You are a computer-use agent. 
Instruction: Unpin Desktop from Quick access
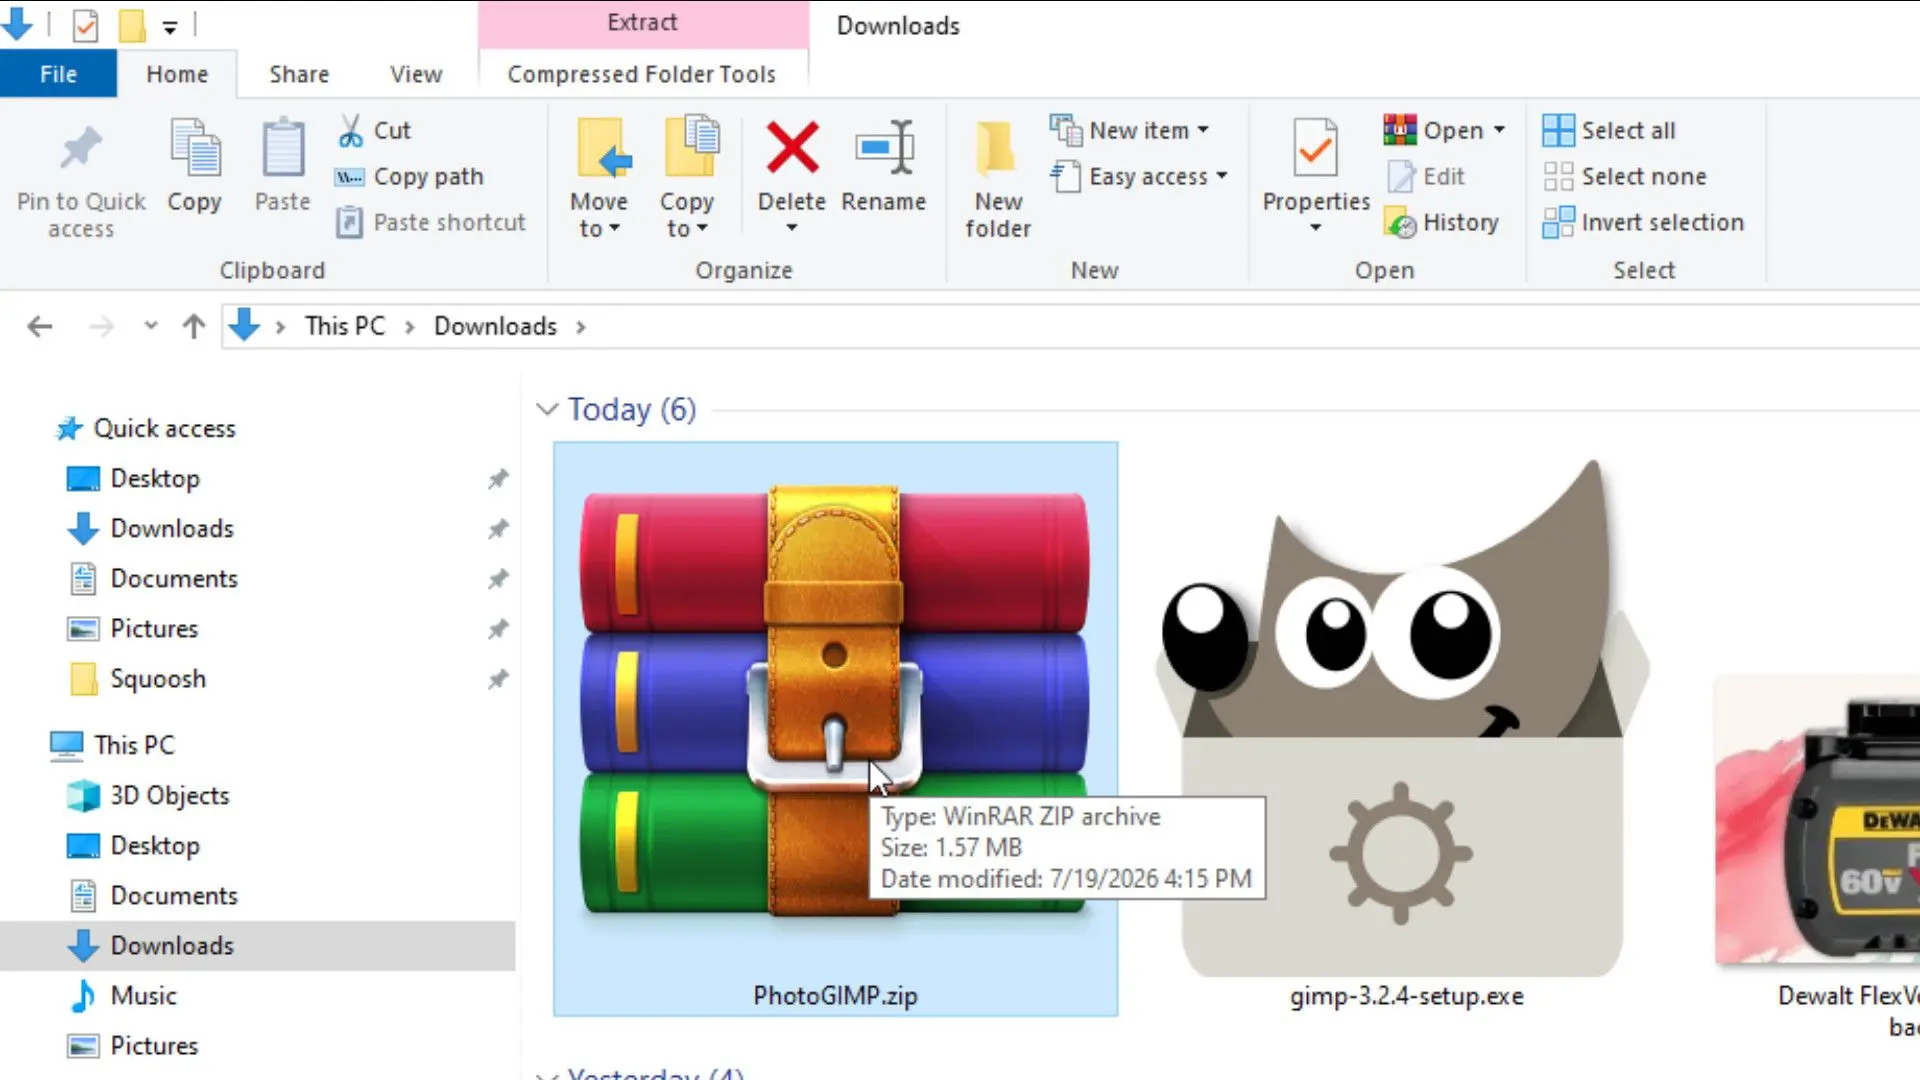(x=498, y=479)
